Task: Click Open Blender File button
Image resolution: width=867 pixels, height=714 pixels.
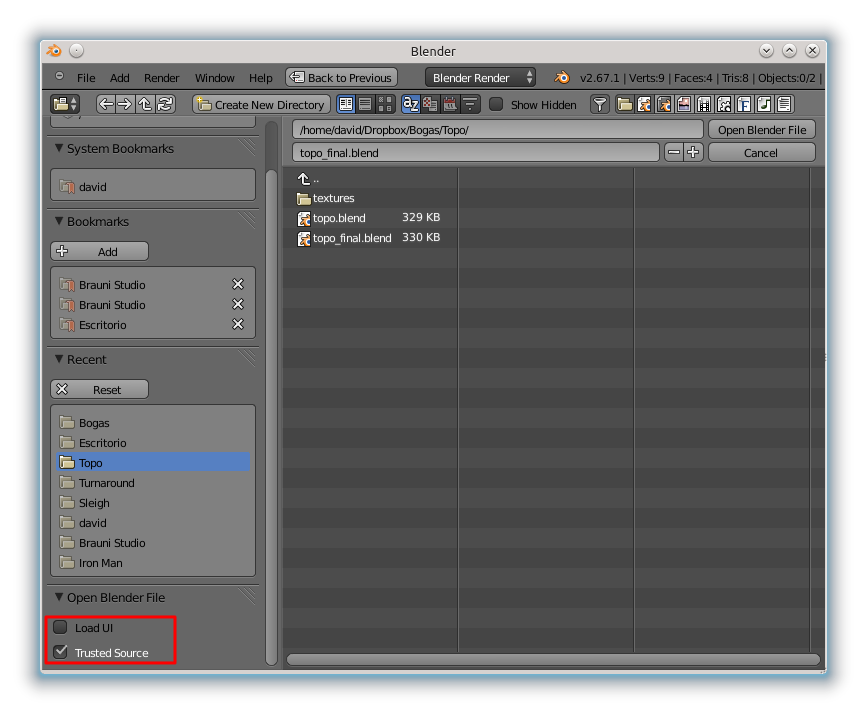Action: point(762,130)
